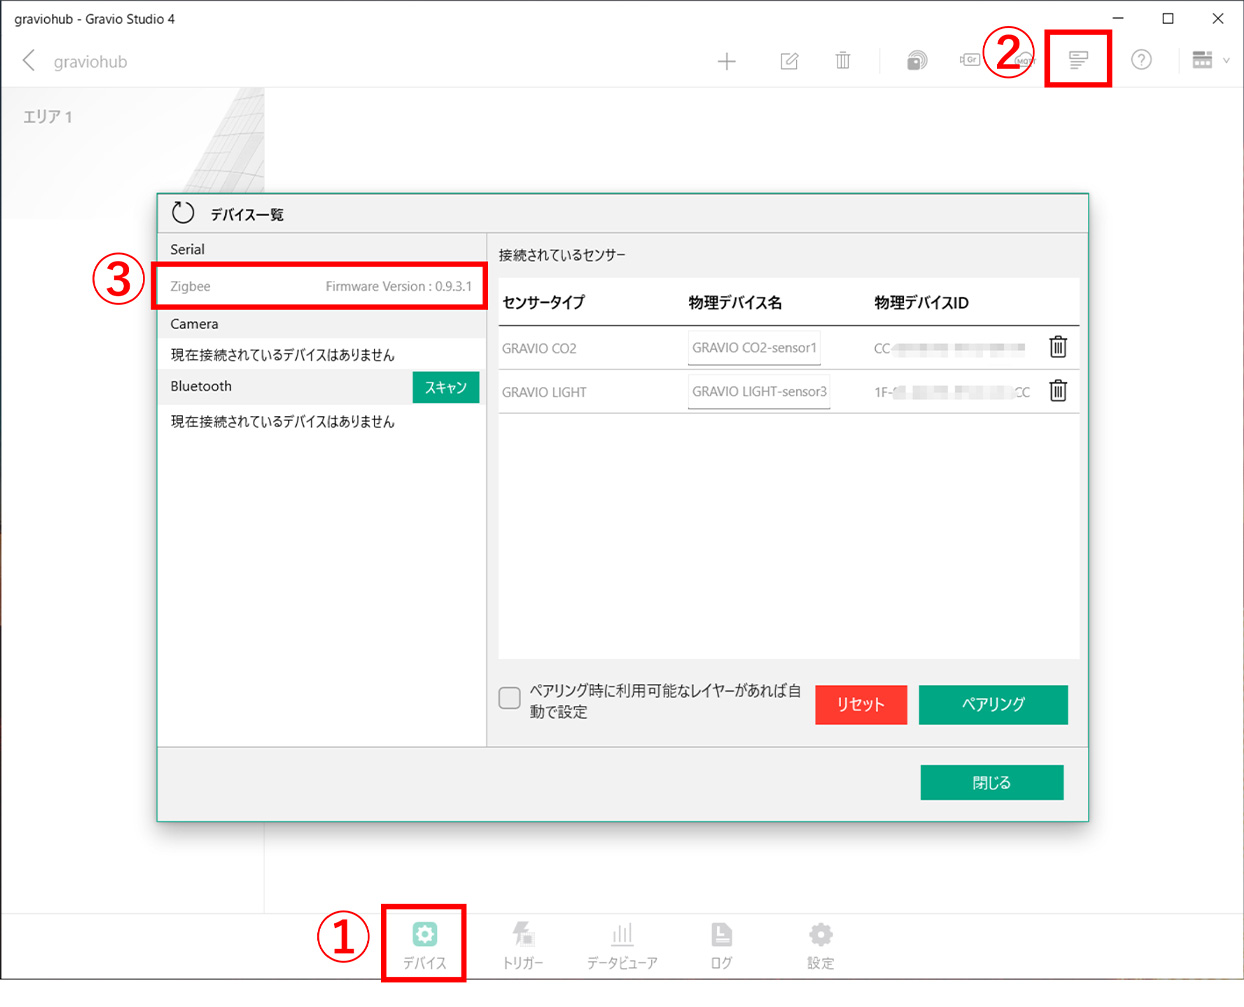1244x1007 pixels.
Task: Click the Serial section header
Action: (x=187, y=249)
